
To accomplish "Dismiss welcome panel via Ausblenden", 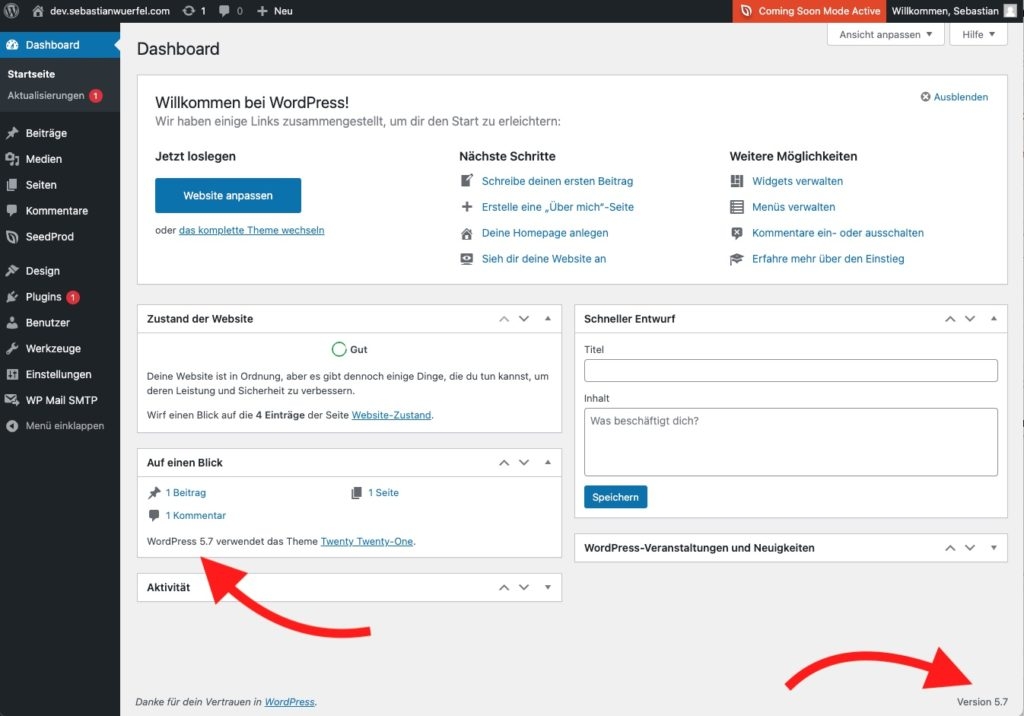I will [x=954, y=97].
